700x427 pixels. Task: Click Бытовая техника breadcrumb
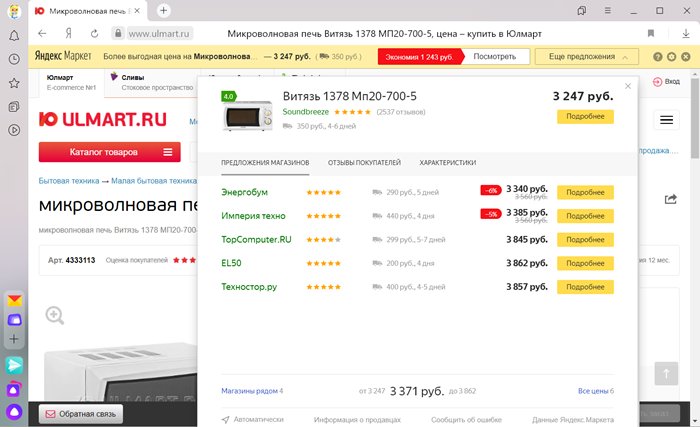[x=69, y=181]
